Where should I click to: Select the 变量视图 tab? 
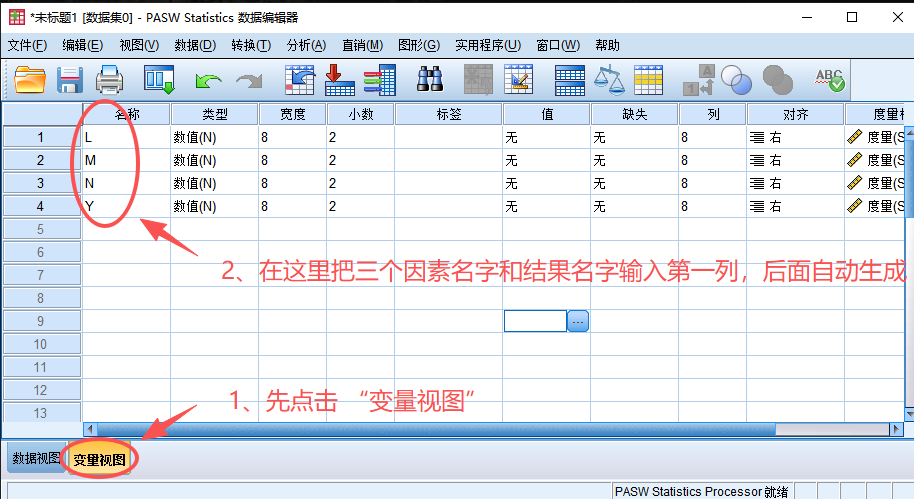click(x=99, y=459)
